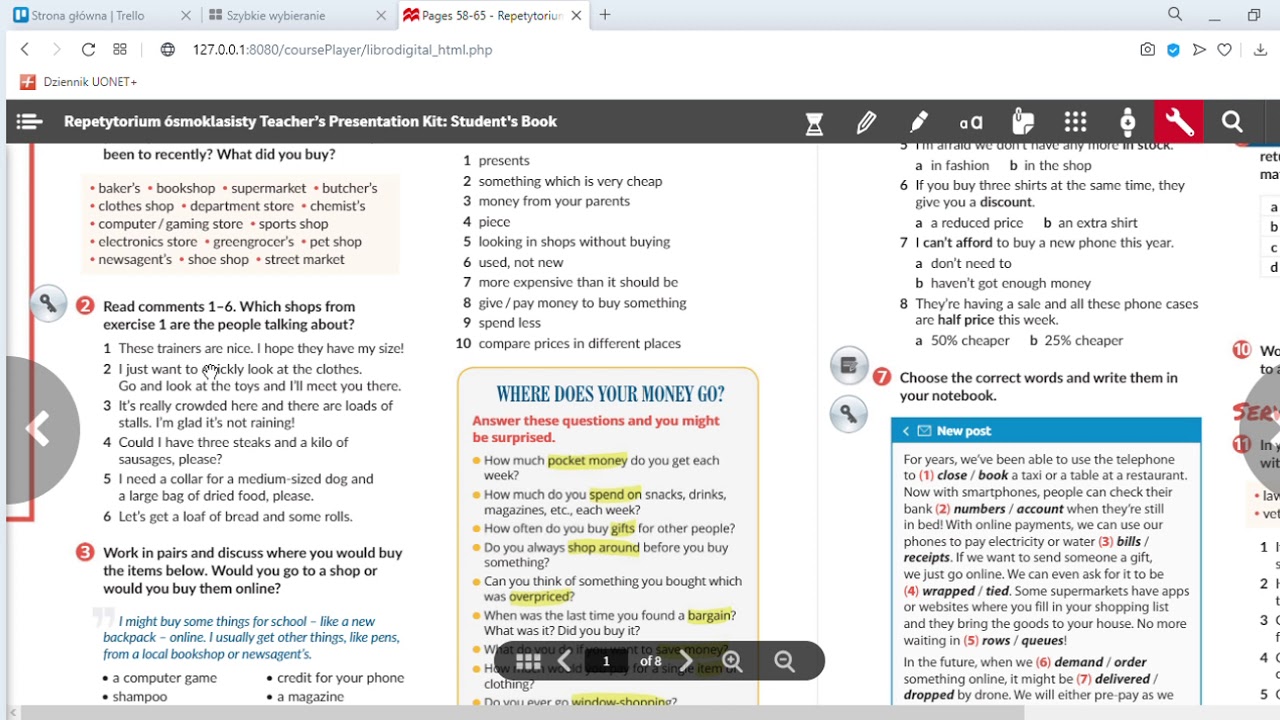Viewport: 1280px width, 720px height.
Task: Click the highlighted word "gifts"
Action: click(x=623, y=528)
